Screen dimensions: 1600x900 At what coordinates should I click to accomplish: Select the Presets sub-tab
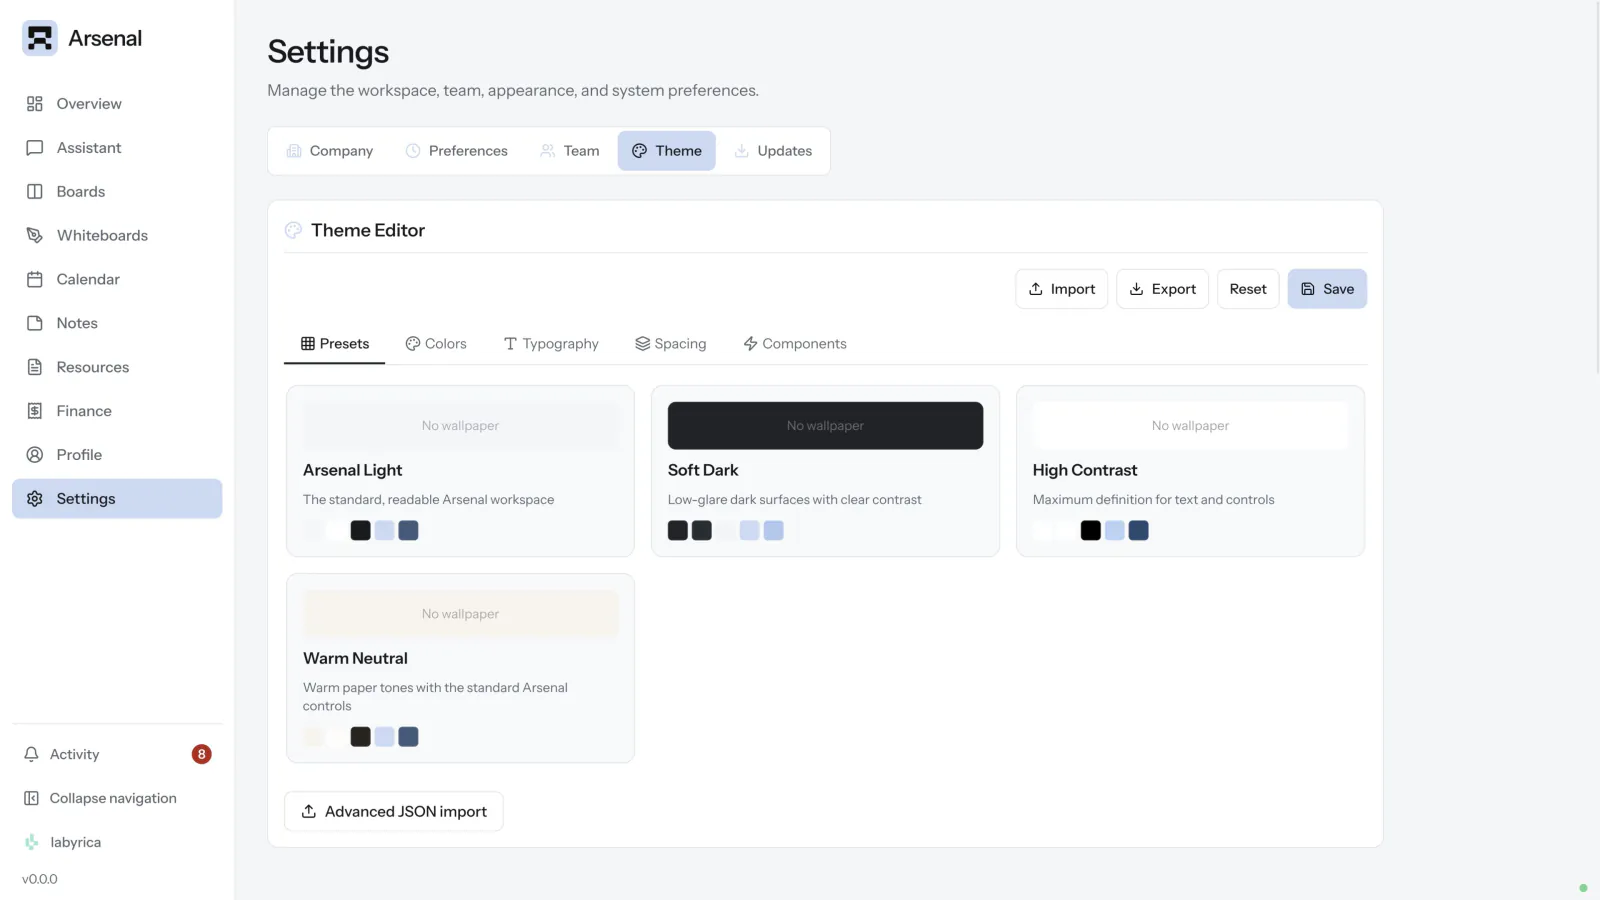pyautogui.click(x=335, y=344)
